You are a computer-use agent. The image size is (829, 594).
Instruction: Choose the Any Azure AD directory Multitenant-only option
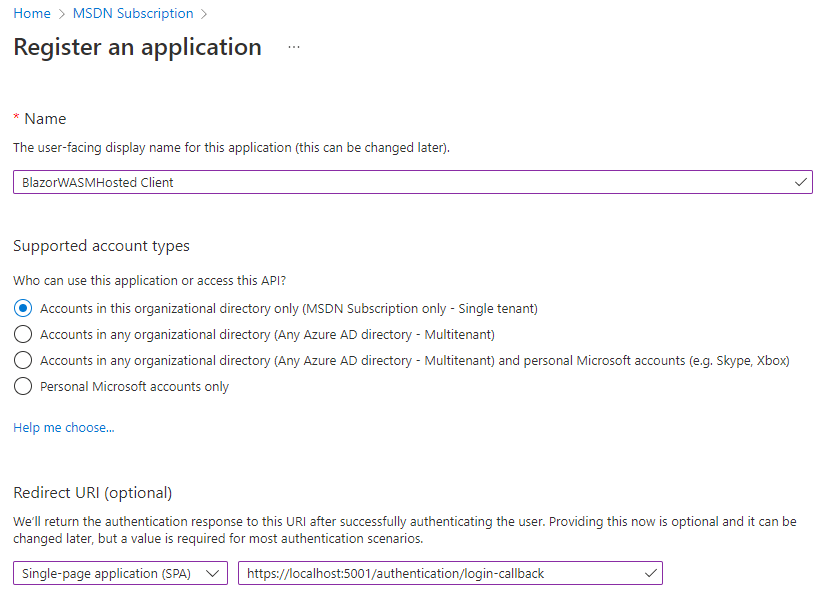[x=23, y=334]
